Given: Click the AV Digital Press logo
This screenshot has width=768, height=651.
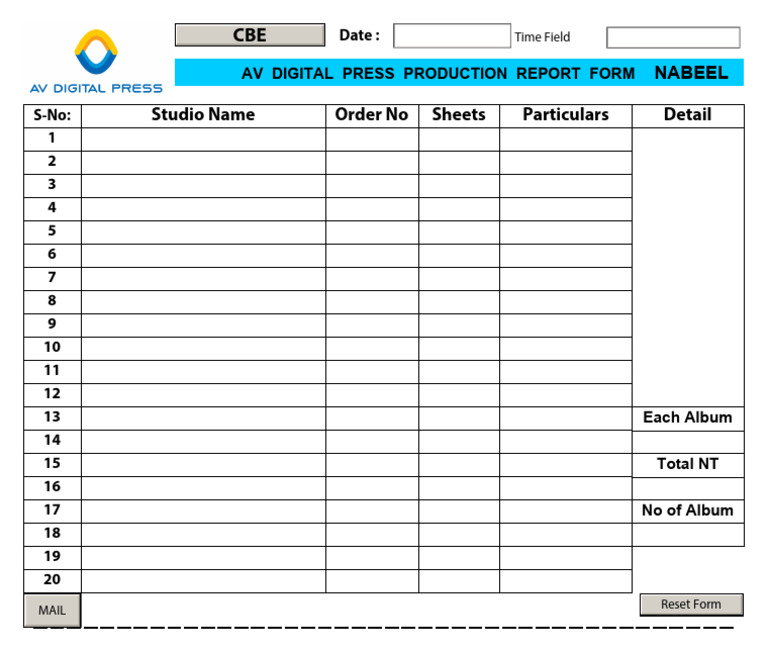Looking at the screenshot, I should point(96,61).
